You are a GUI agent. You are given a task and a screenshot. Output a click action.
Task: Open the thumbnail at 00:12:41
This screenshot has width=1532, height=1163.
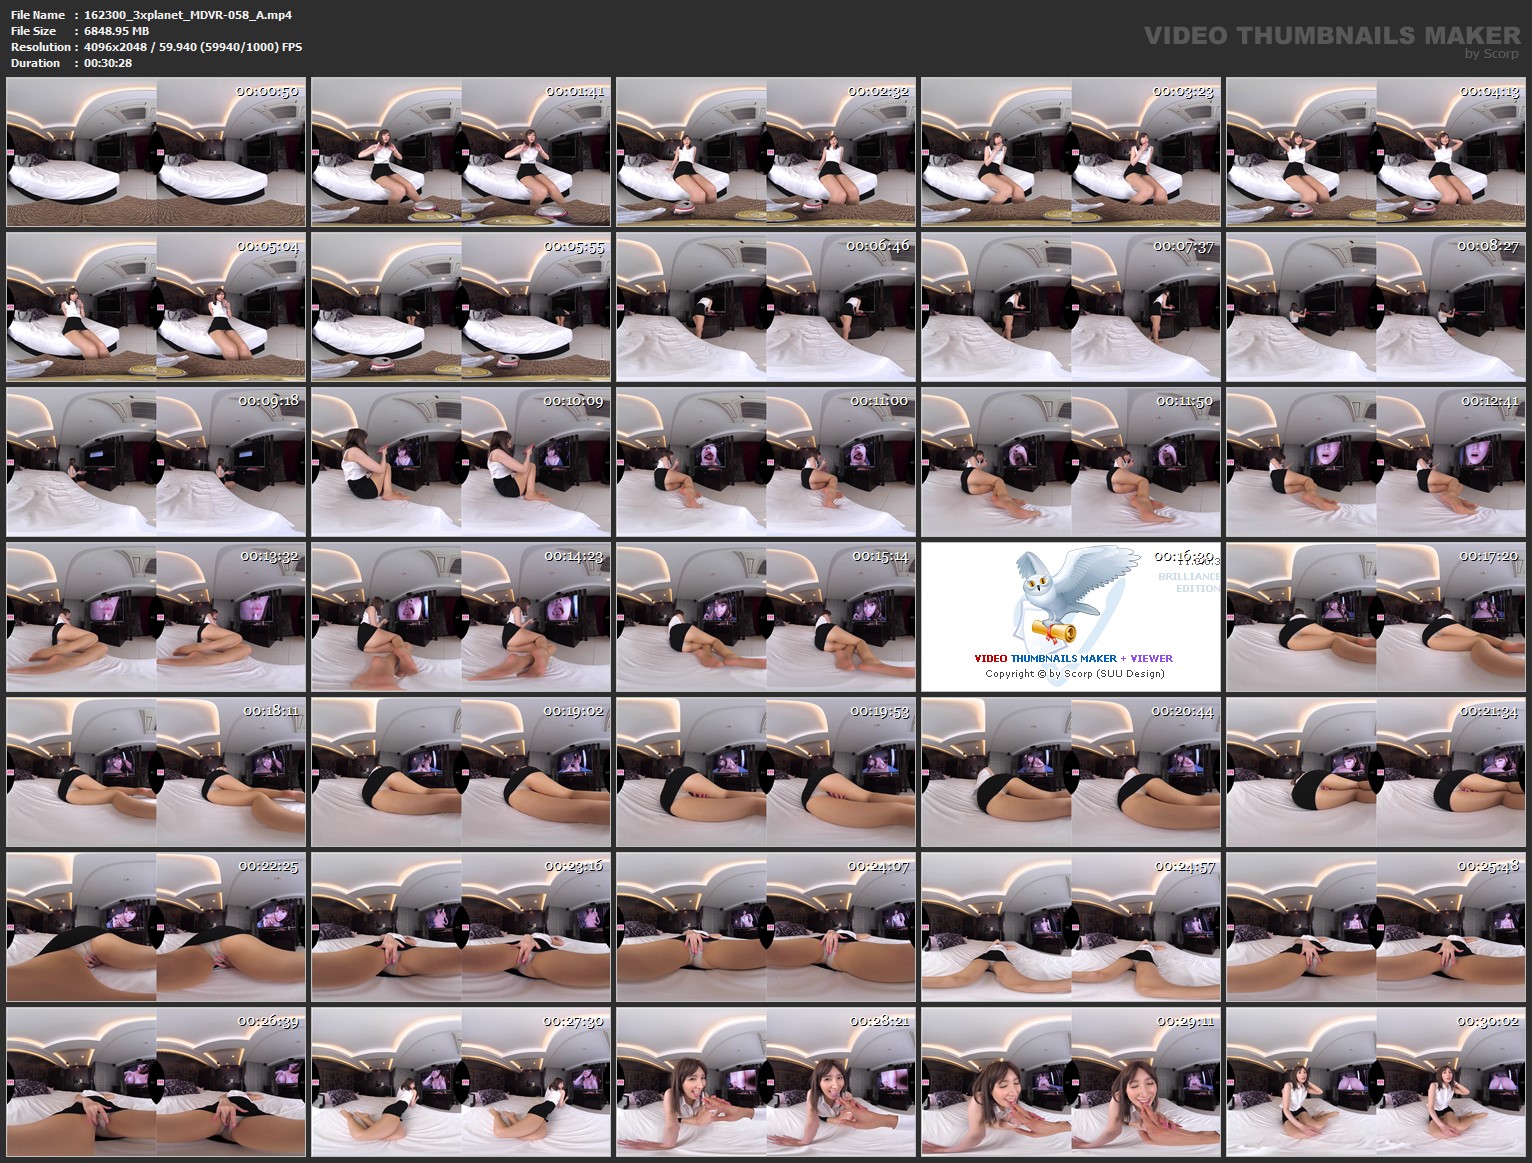tap(1376, 460)
